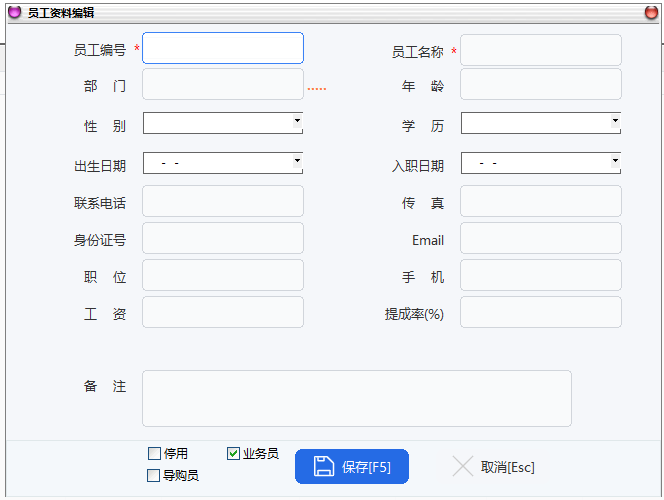
Task: Click the 取消[Esc] cancel button
Action: pyautogui.click(x=494, y=467)
